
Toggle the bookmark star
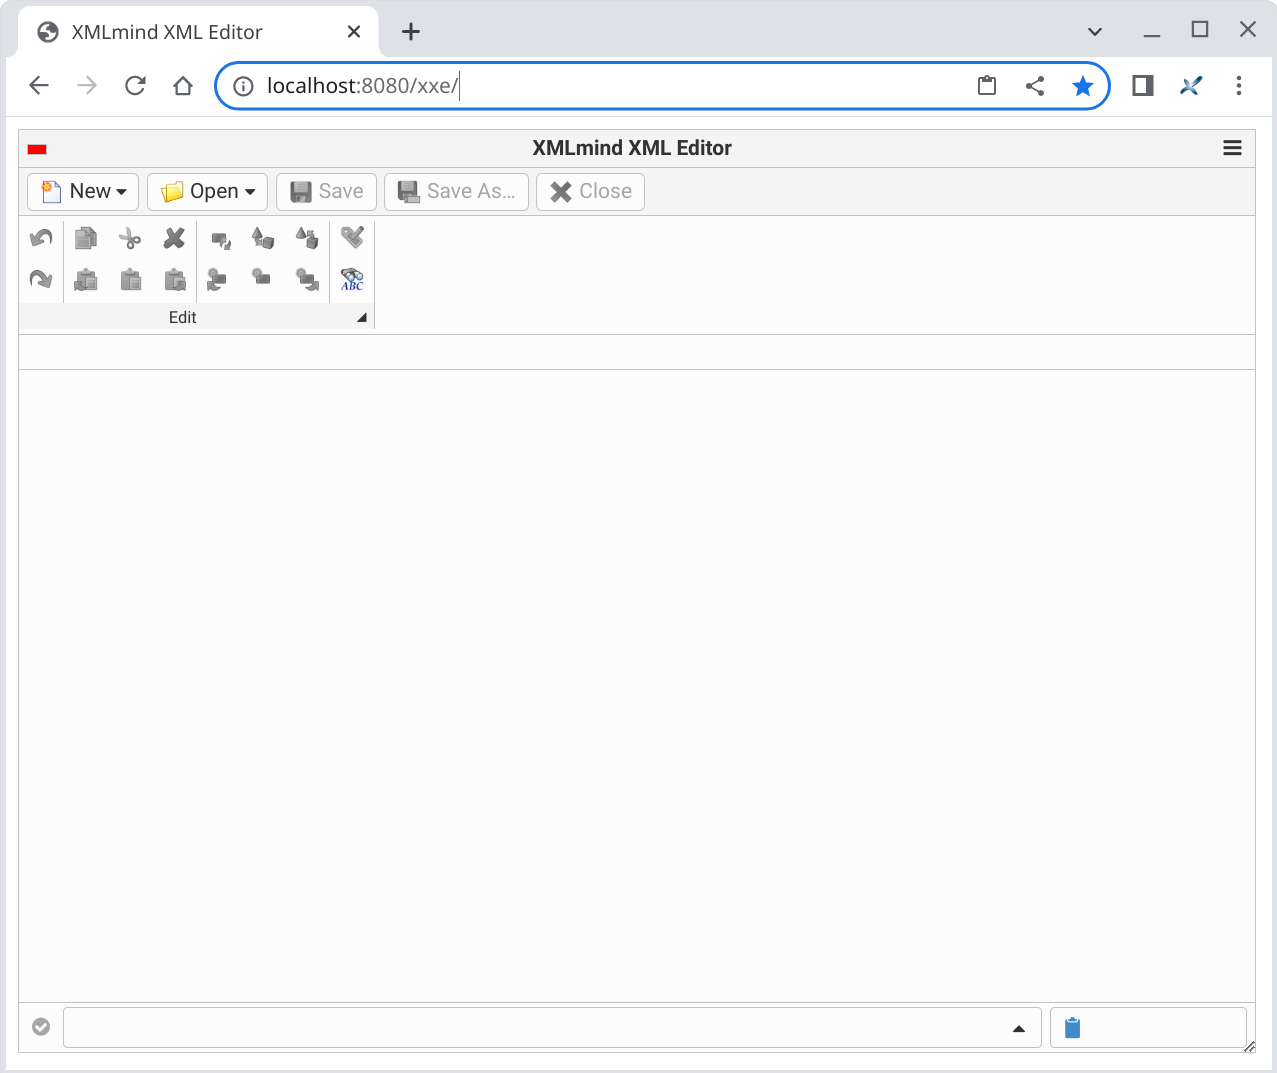pyautogui.click(x=1083, y=86)
